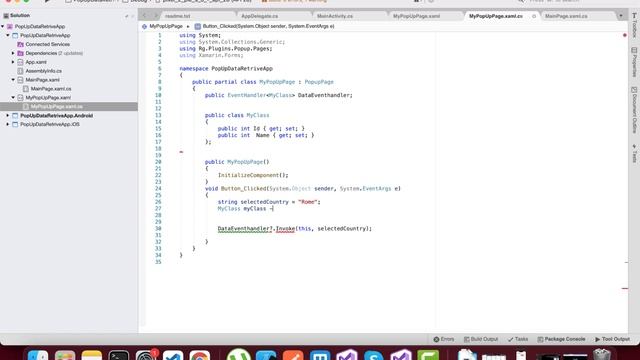Viewport: 640px width, 360px height.
Task: Click line number 20 in gutter
Action: click(x=158, y=162)
